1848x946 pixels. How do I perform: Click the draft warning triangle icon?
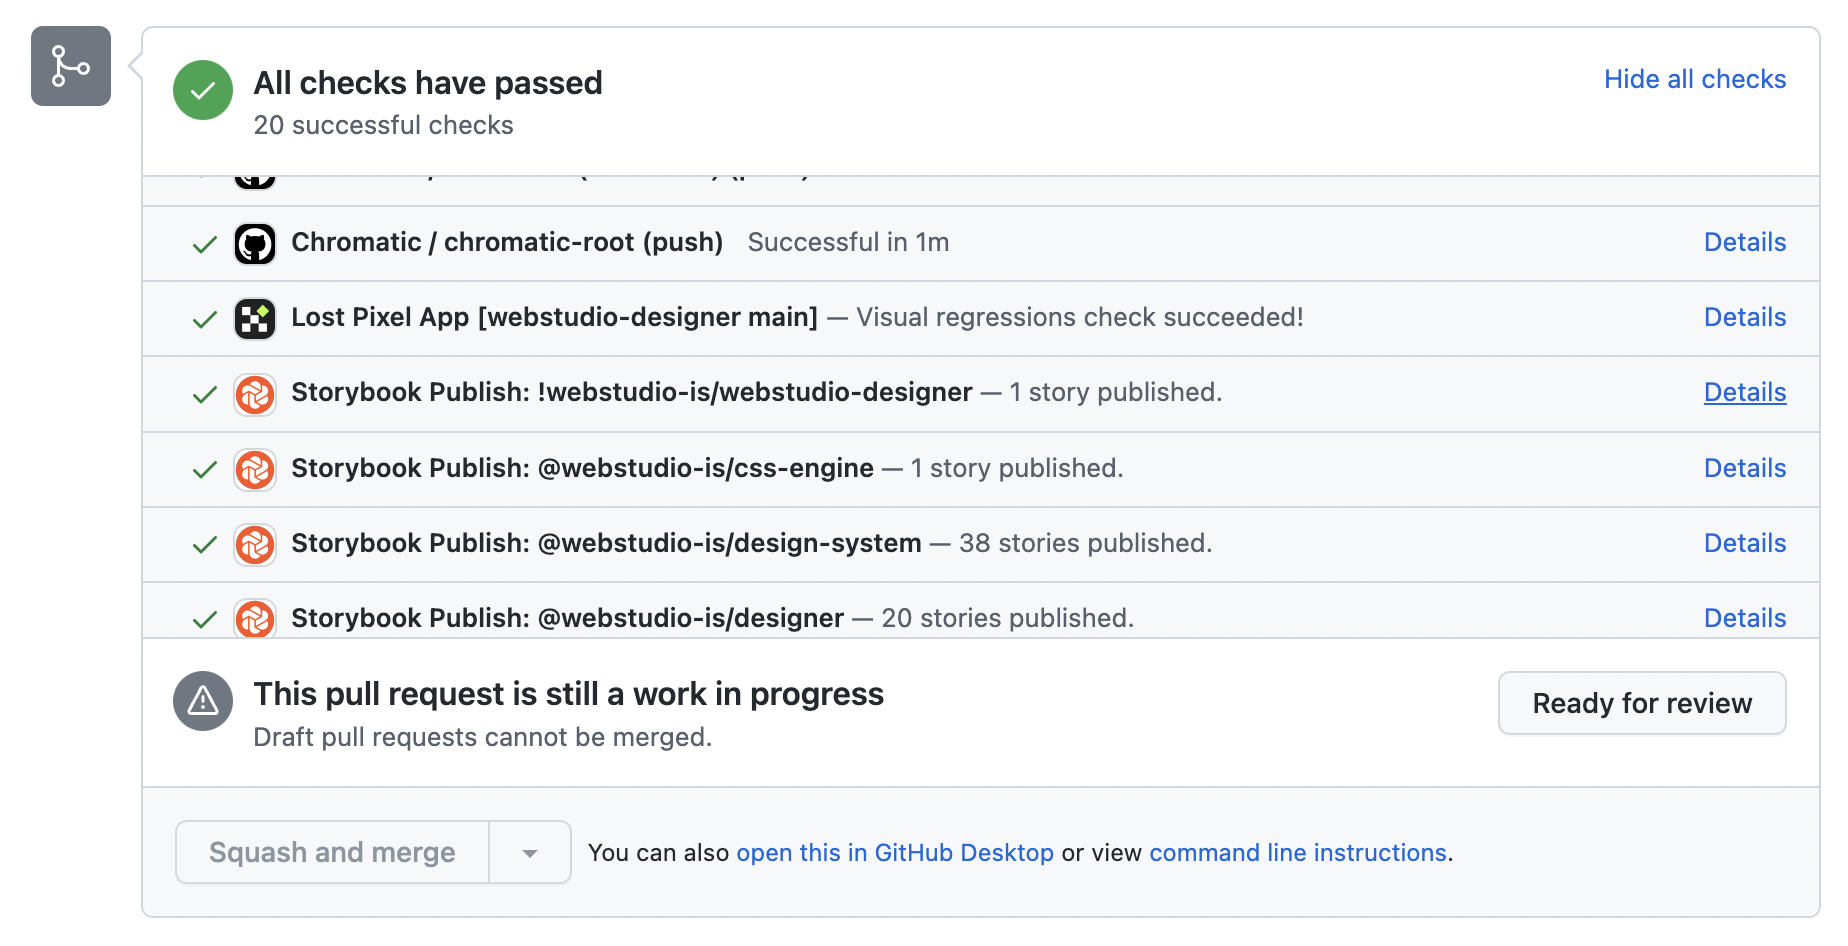click(x=203, y=701)
